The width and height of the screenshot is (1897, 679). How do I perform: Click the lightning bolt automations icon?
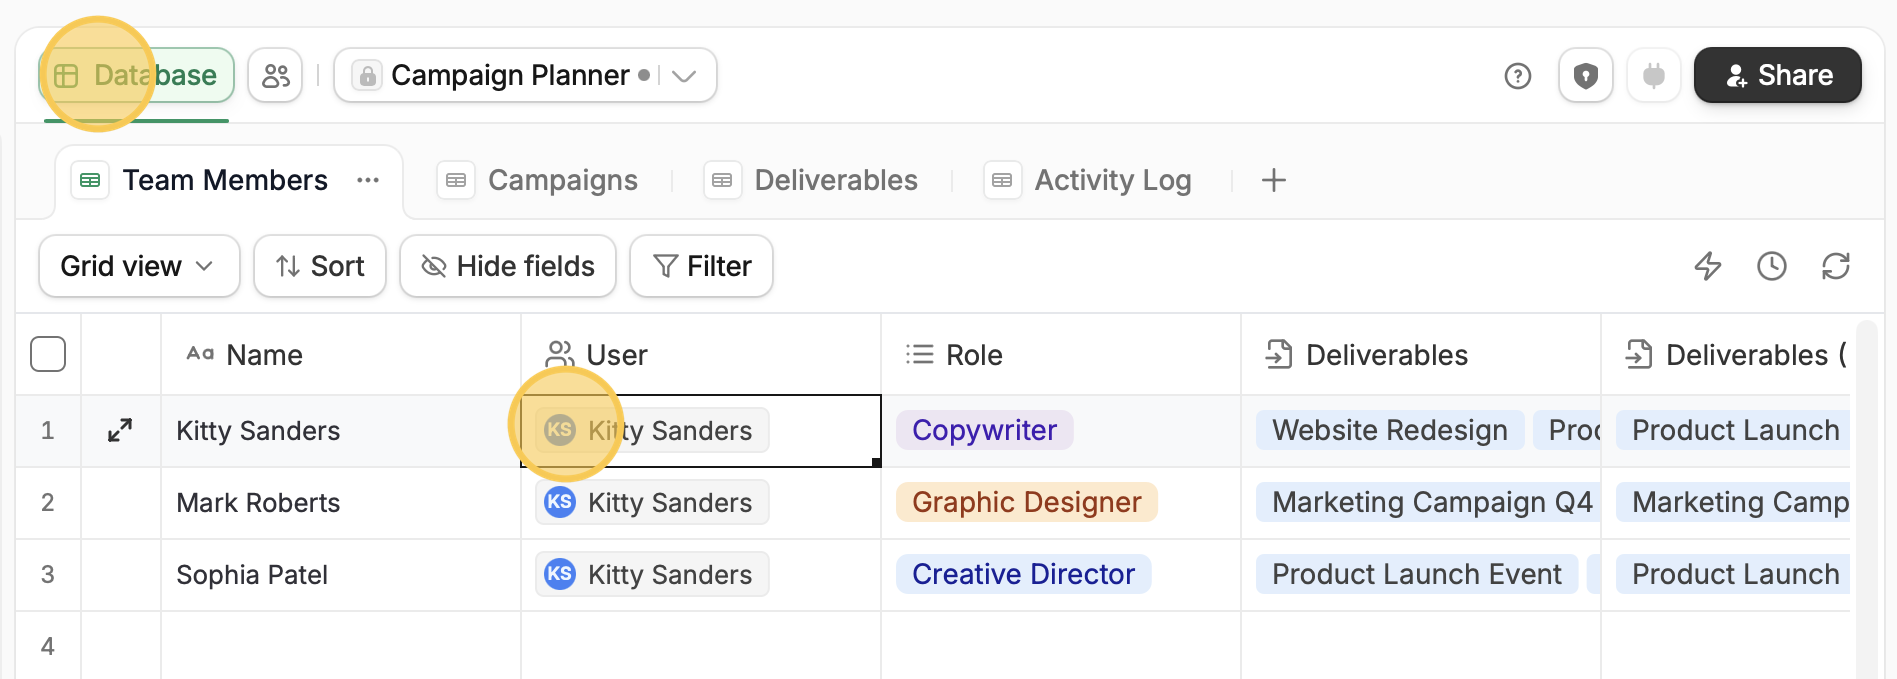pos(1708,266)
